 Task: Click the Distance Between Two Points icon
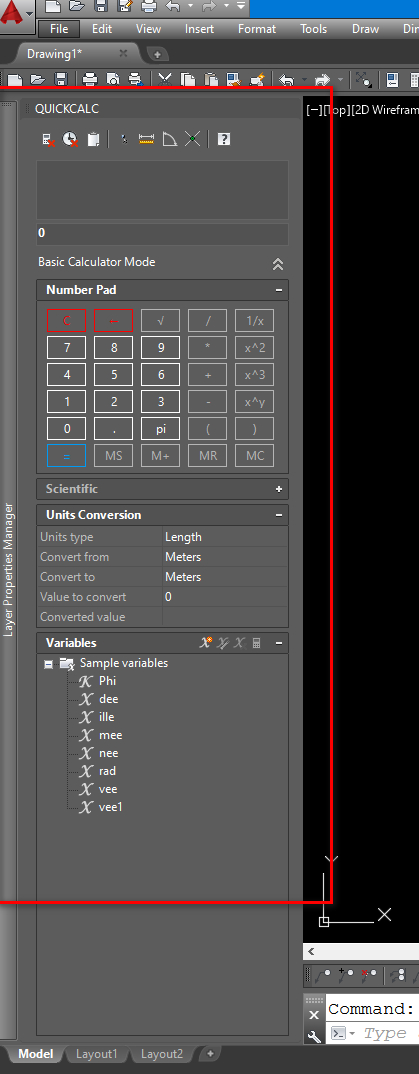(147, 140)
